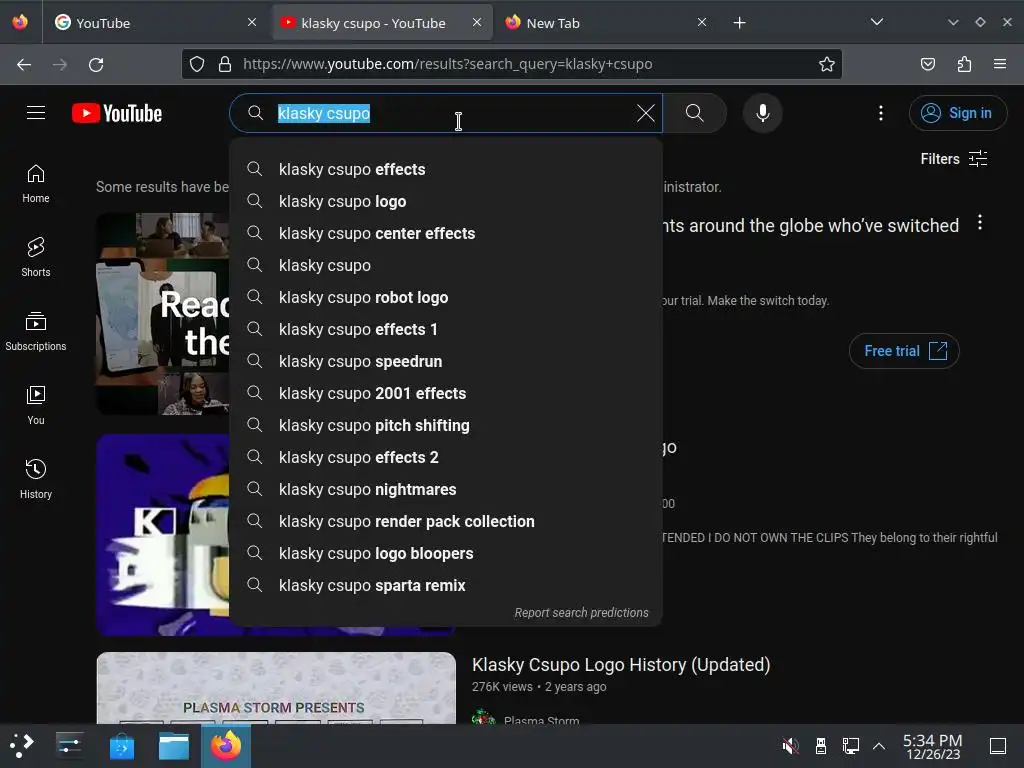Click Report search predictions link
Screen dimensions: 1024x768
(581, 613)
